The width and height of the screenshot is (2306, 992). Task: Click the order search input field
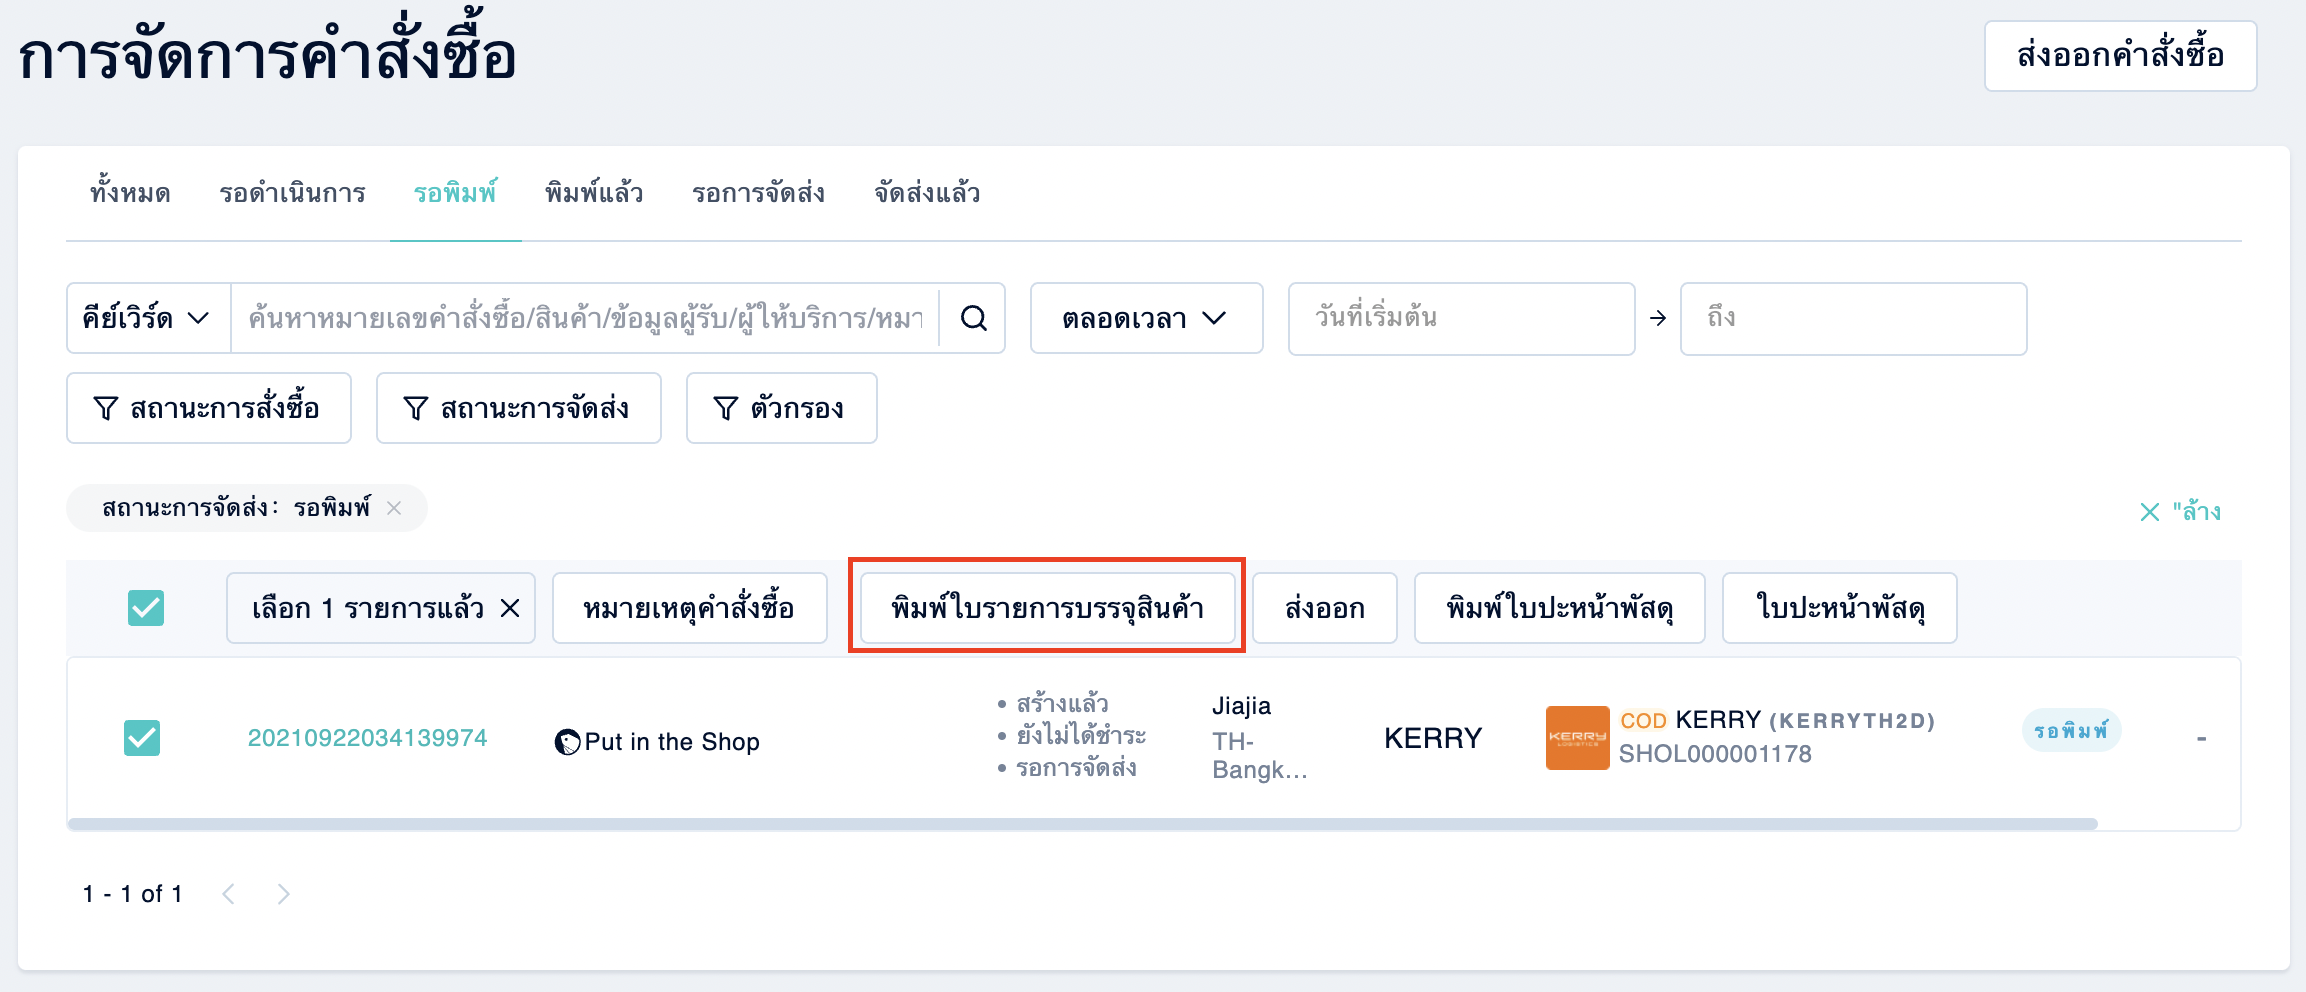pyautogui.click(x=585, y=318)
